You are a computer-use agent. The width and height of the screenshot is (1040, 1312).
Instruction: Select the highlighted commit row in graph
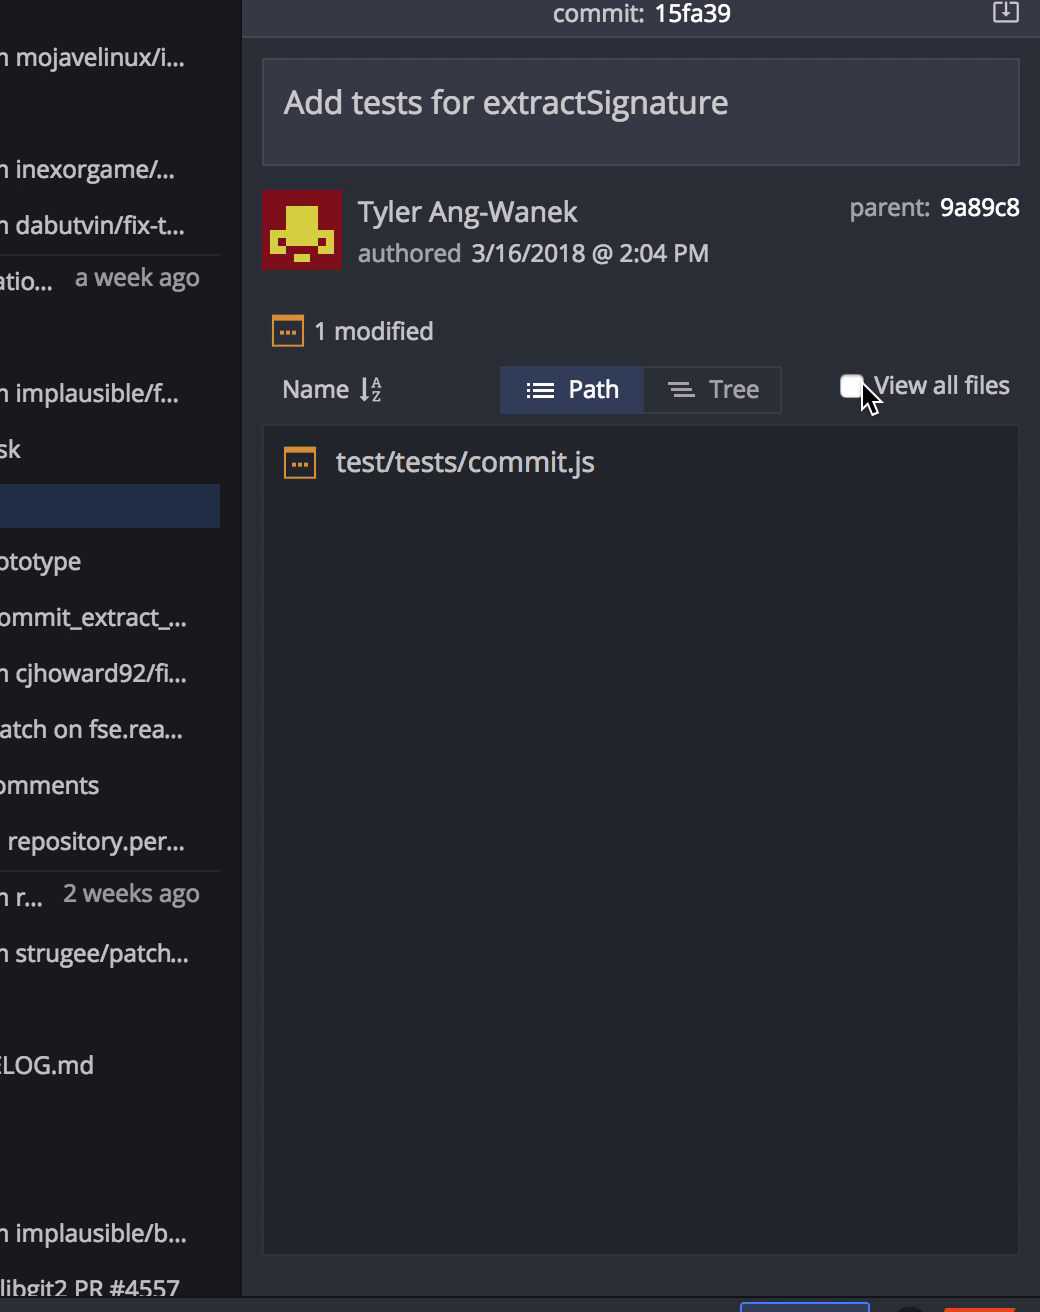(110, 506)
